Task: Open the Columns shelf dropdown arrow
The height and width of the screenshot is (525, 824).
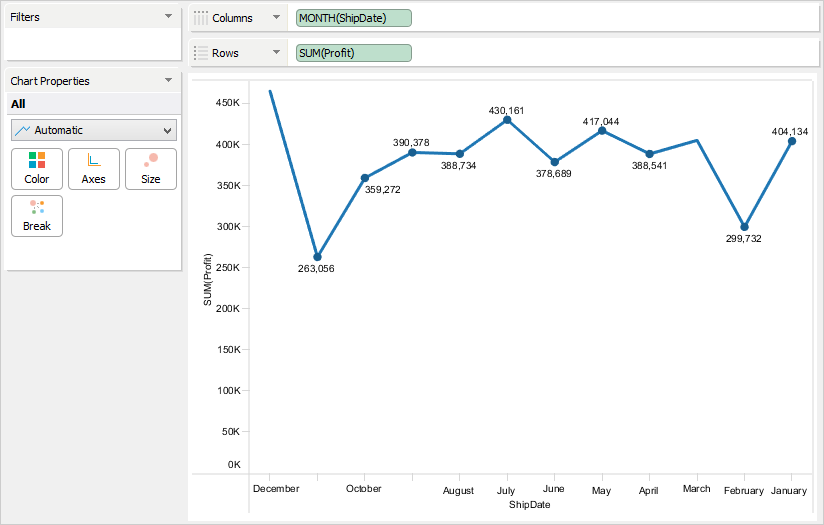Action: (x=275, y=18)
